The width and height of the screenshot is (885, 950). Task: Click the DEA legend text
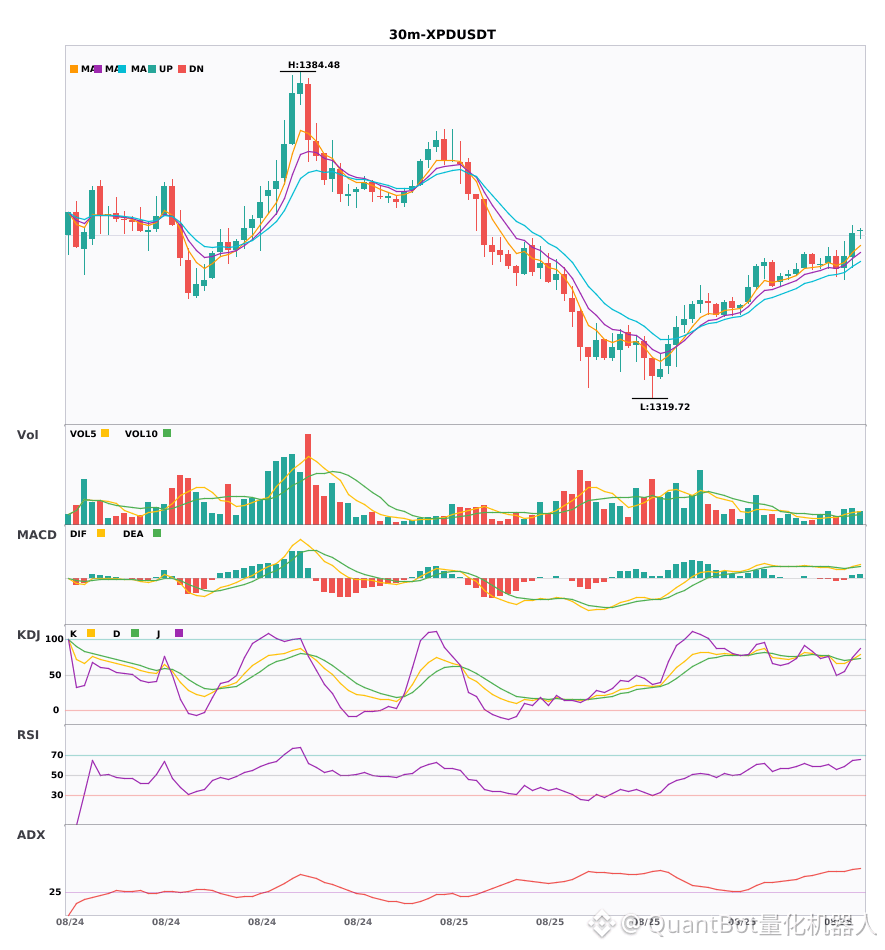(x=133, y=534)
